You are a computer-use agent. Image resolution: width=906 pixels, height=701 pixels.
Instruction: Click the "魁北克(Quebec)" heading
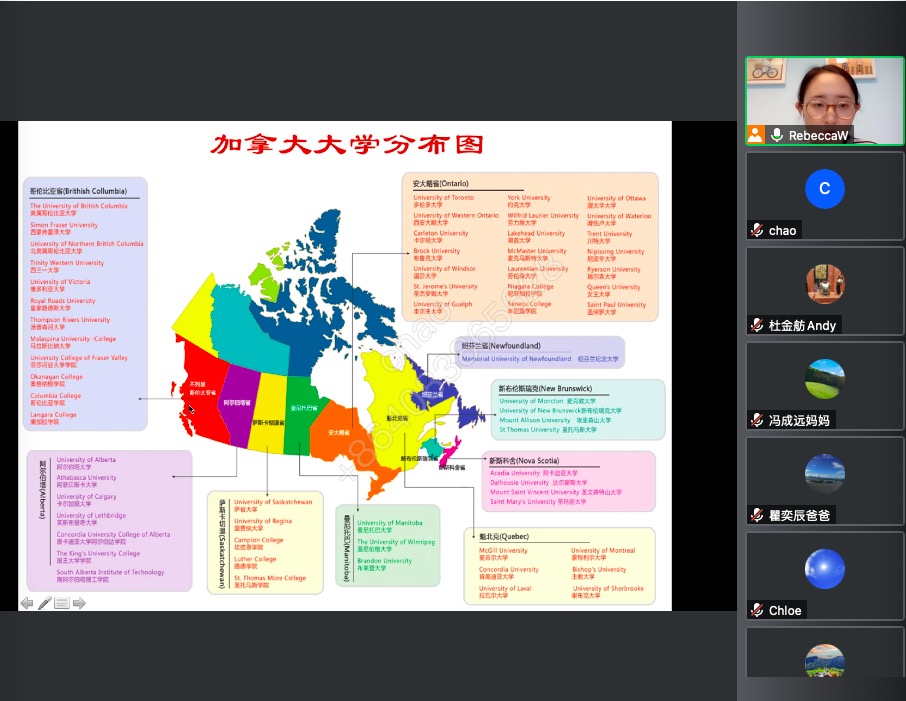click(504, 536)
